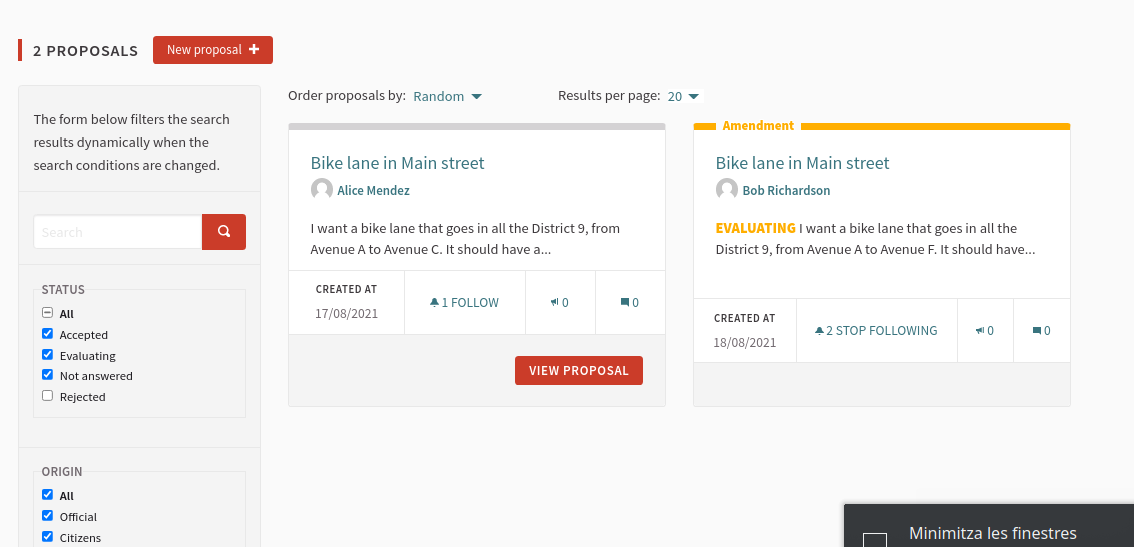1134x547 pixels.
Task: Click Alice Mendez's avatar icon
Action: point(322,190)
